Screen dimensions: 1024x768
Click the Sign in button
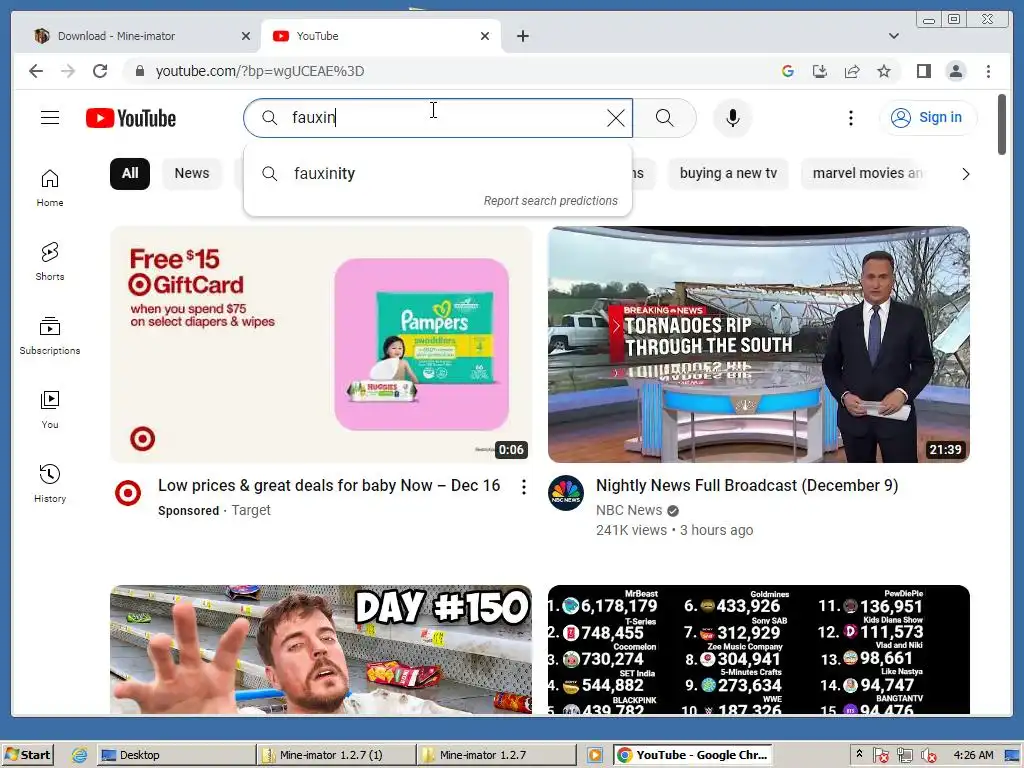[x=927, y=118]
